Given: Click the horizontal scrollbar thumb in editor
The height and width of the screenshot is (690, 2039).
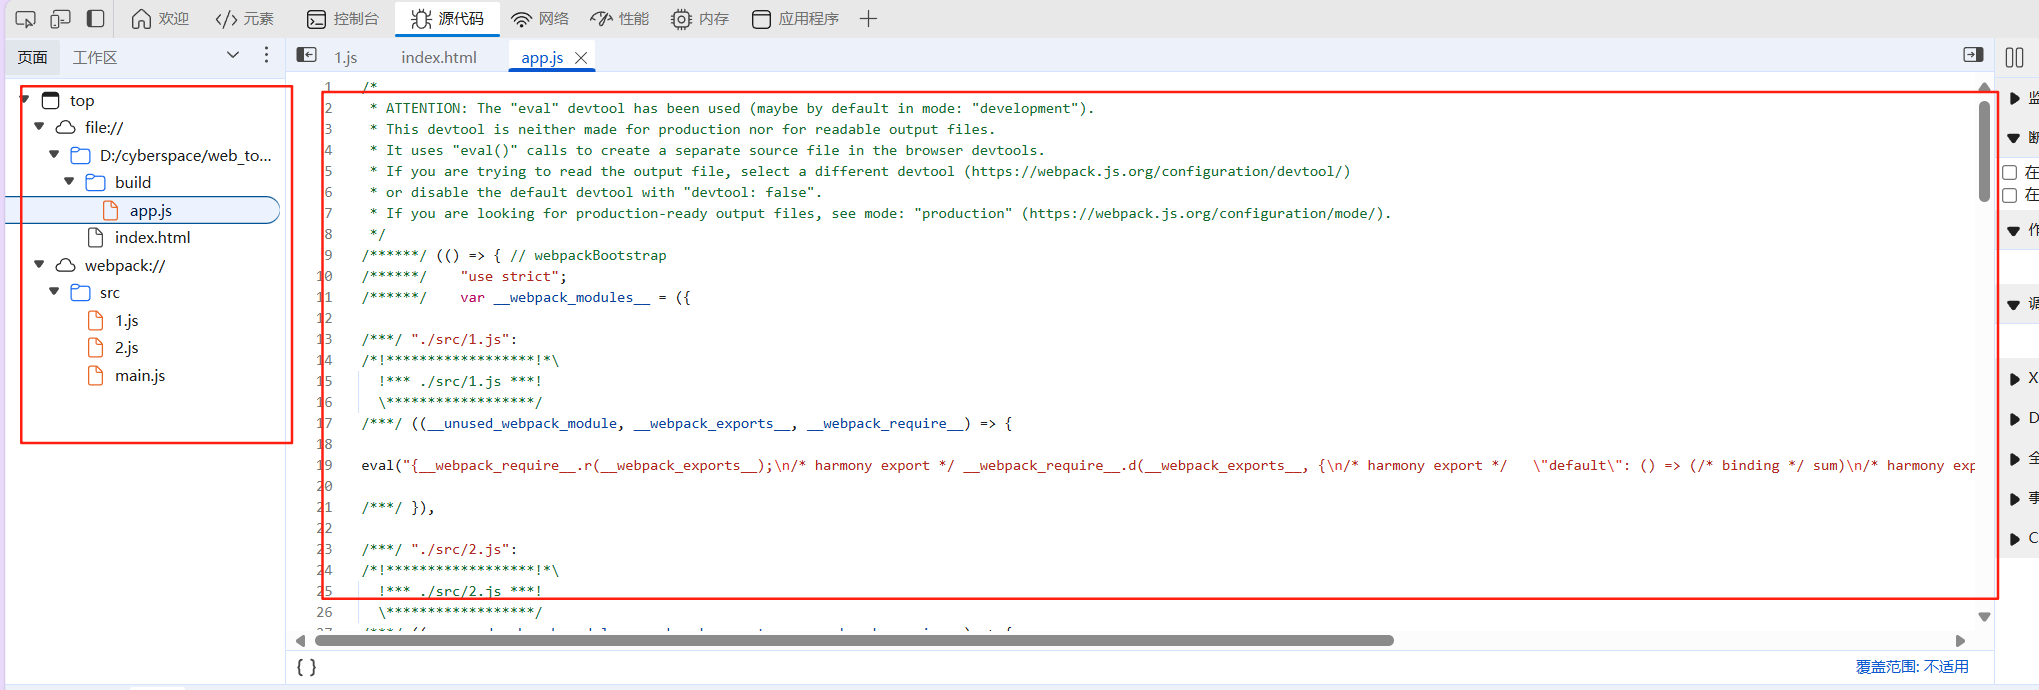Looking at the screenshot, I should click(x=854, y=640).
